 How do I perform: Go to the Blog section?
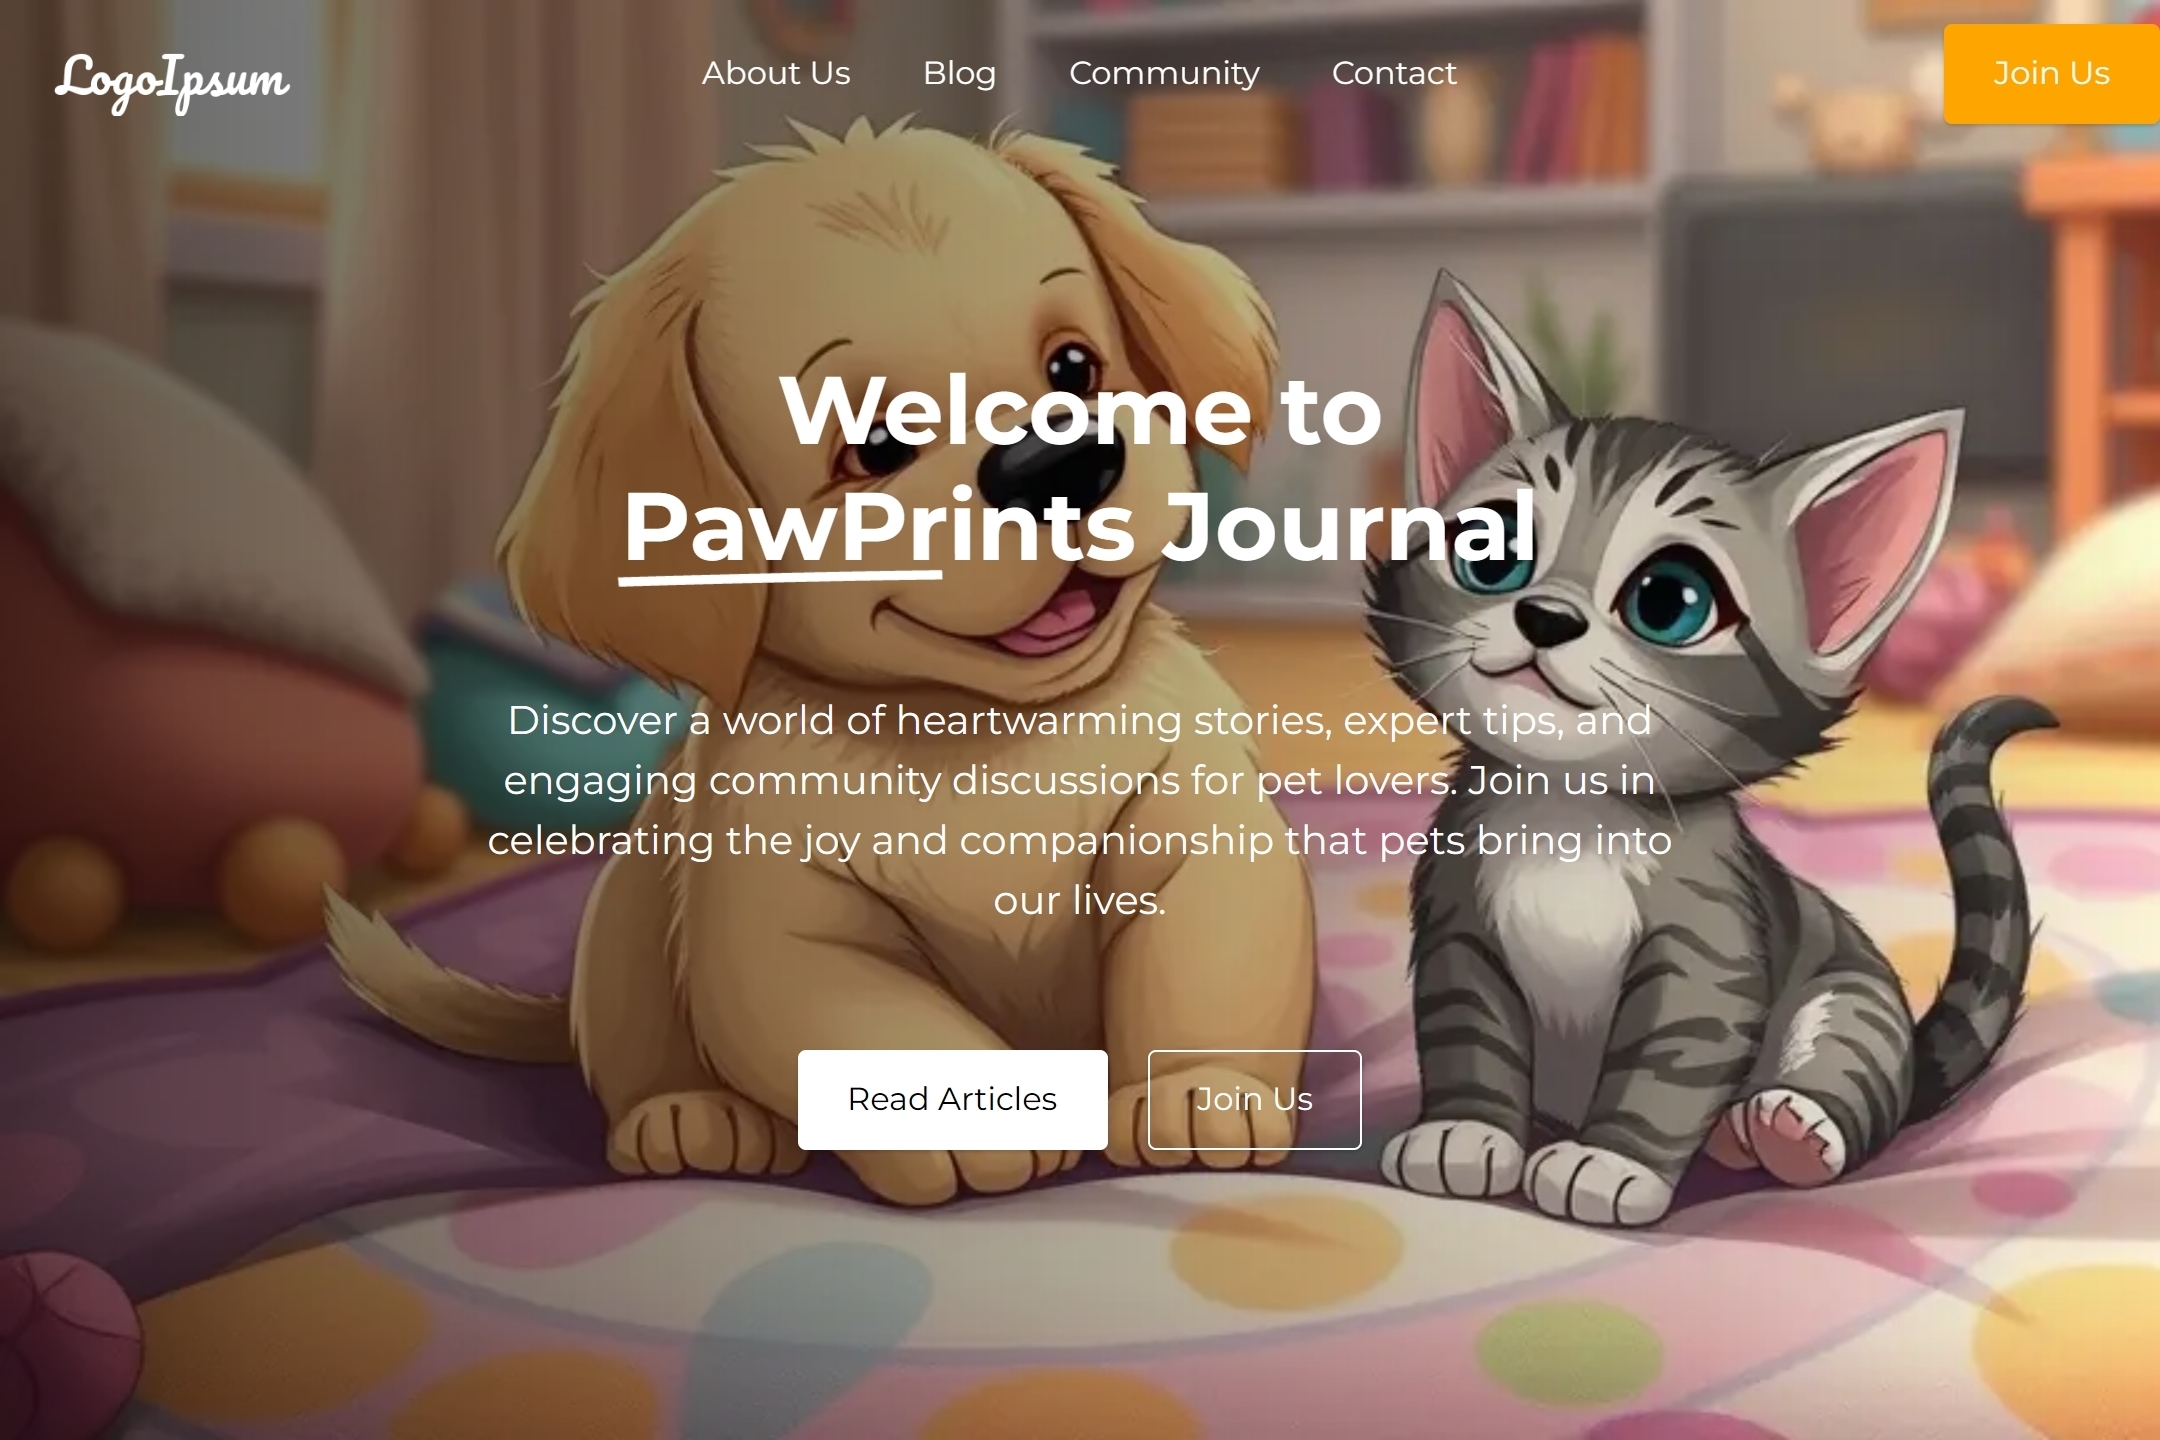click(x=959, y=73)
